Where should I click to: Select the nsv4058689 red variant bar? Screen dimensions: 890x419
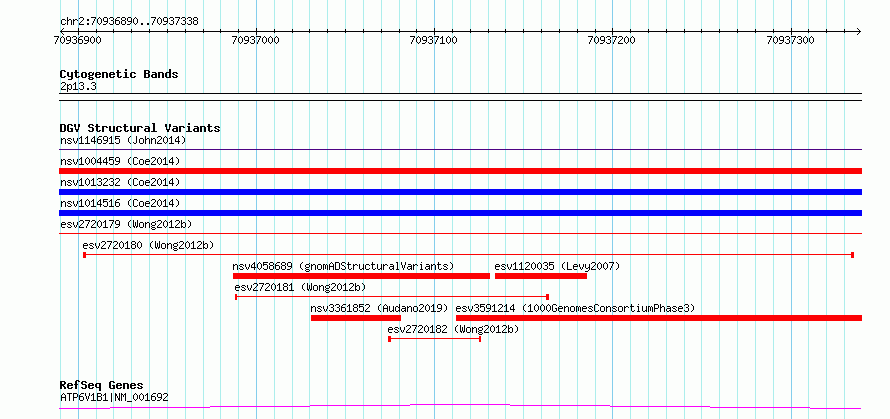click(361, 276)
